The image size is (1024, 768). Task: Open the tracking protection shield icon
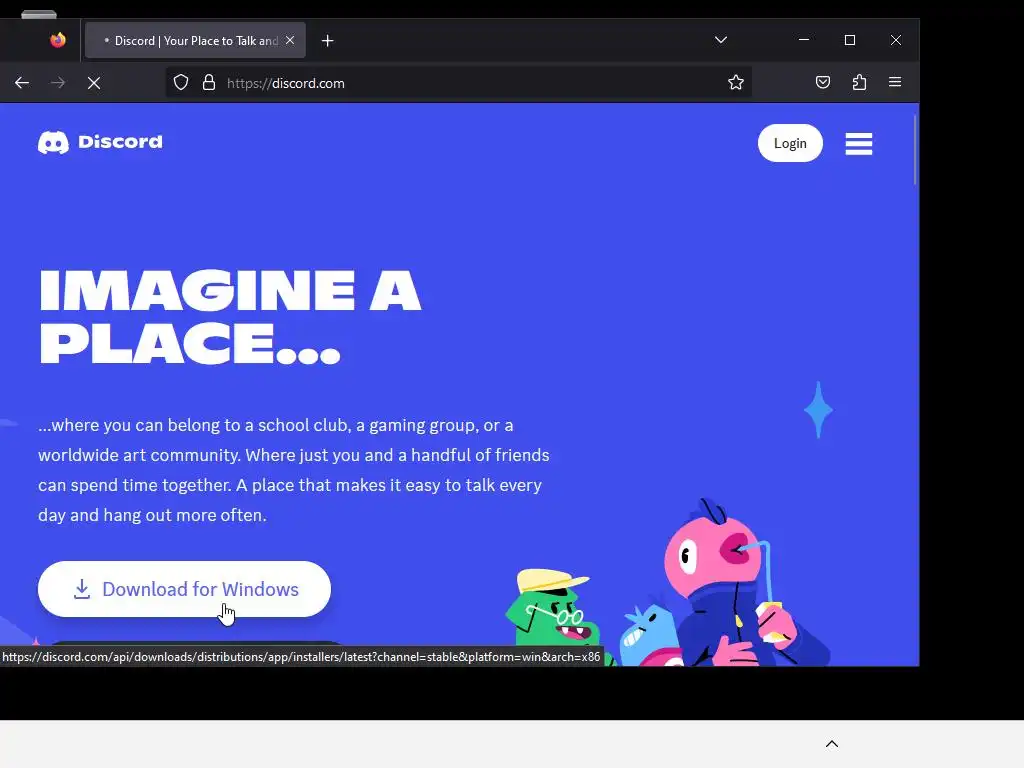[x=181, y=82]
